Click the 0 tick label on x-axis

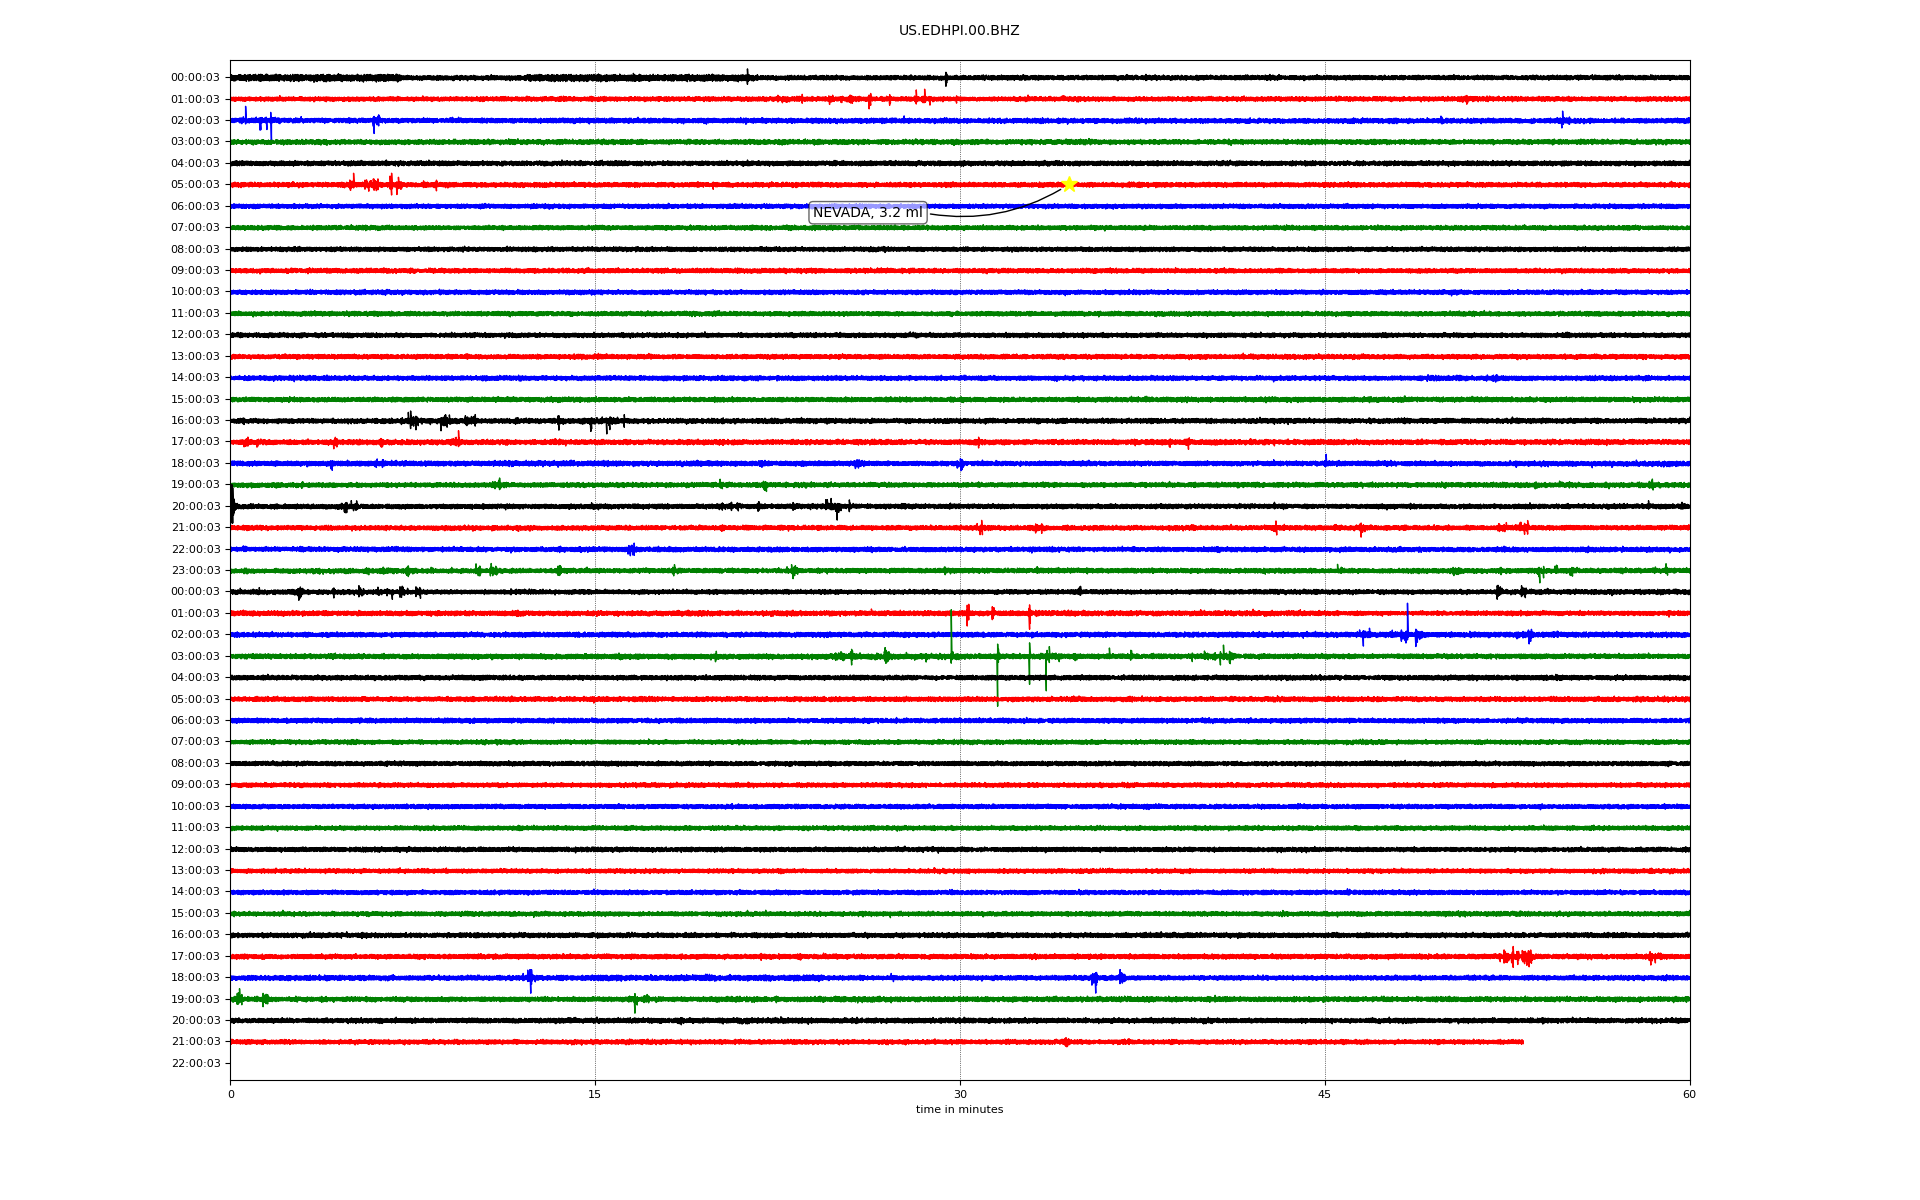(231, 1094)
